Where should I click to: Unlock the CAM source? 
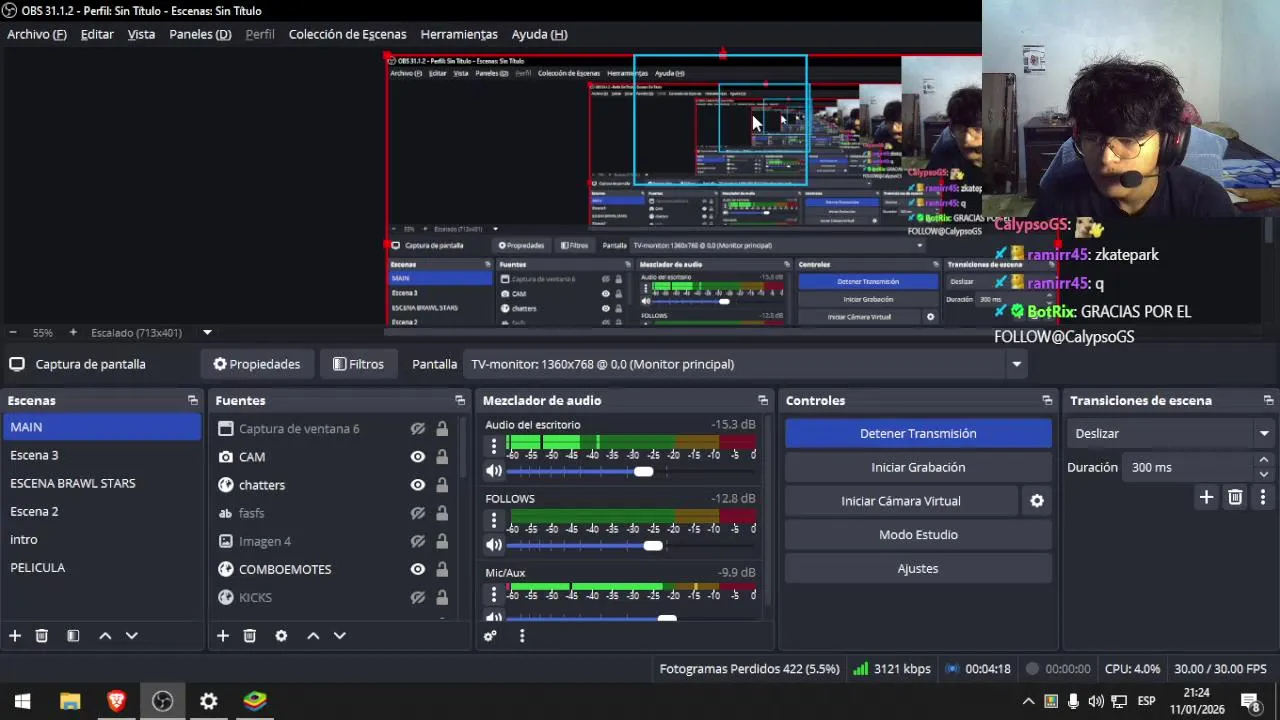[x=442, y=457]
